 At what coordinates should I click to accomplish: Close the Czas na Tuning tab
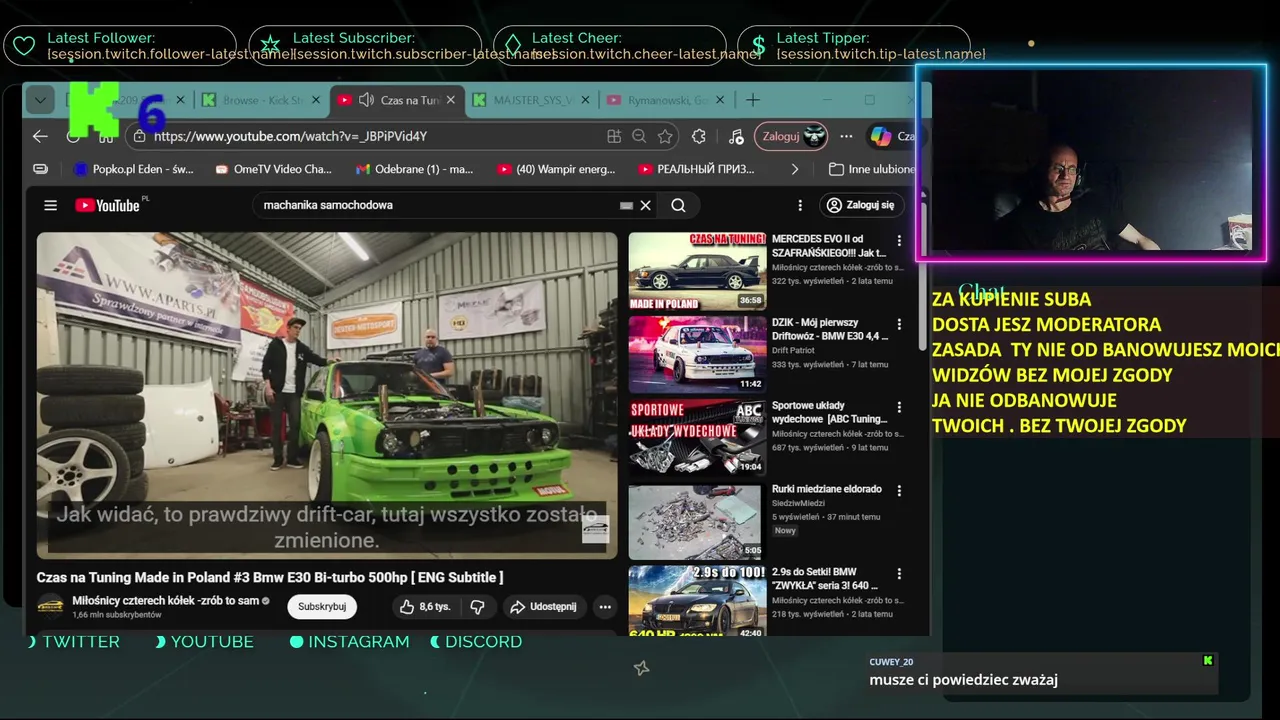coord(450,100)
